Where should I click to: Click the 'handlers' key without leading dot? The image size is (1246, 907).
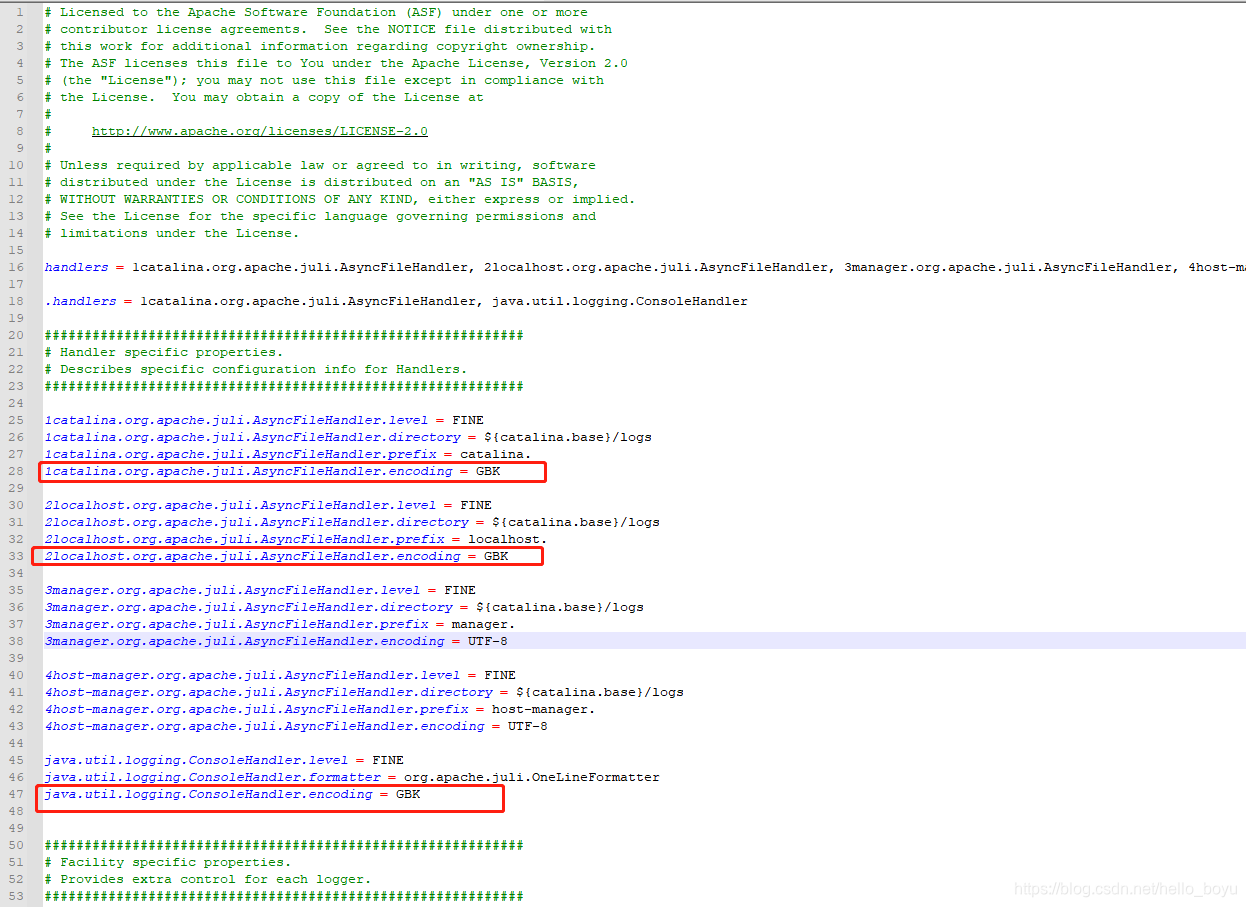point(76,267)
